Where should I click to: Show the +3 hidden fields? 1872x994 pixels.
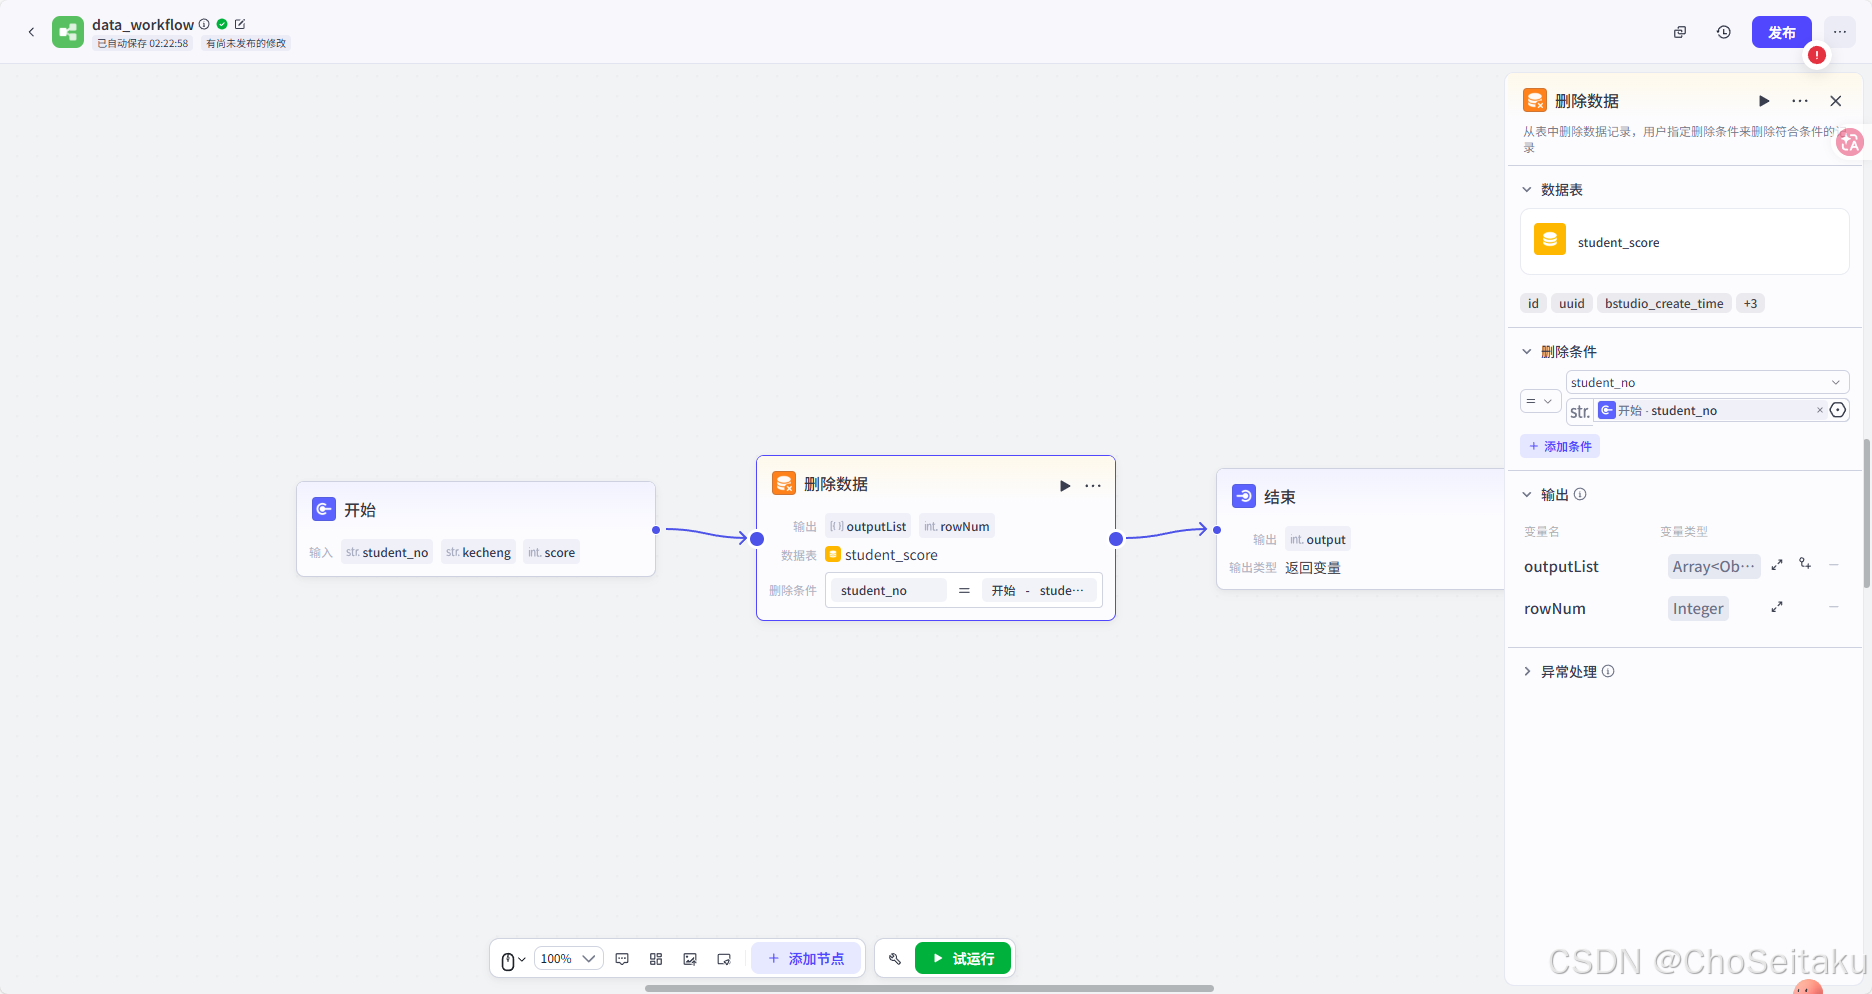tap(1750, 303)
